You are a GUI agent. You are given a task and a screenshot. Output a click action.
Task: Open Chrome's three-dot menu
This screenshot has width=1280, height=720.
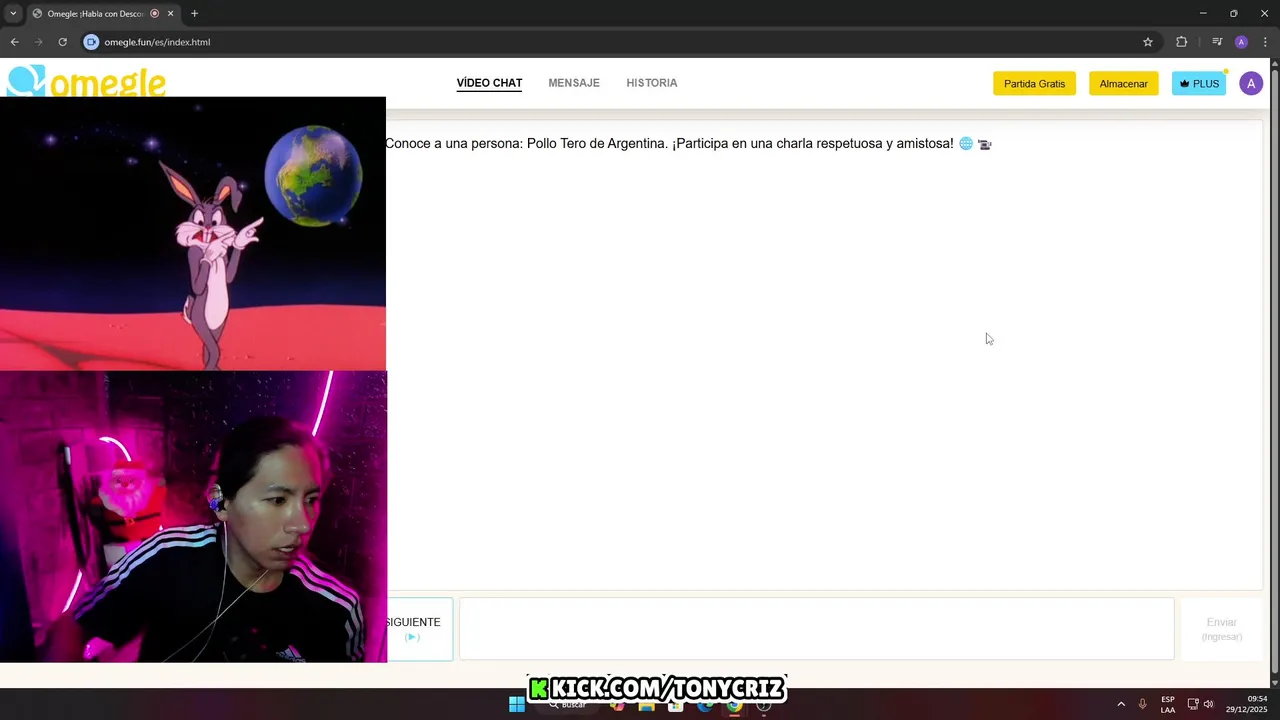[1265, 42]
